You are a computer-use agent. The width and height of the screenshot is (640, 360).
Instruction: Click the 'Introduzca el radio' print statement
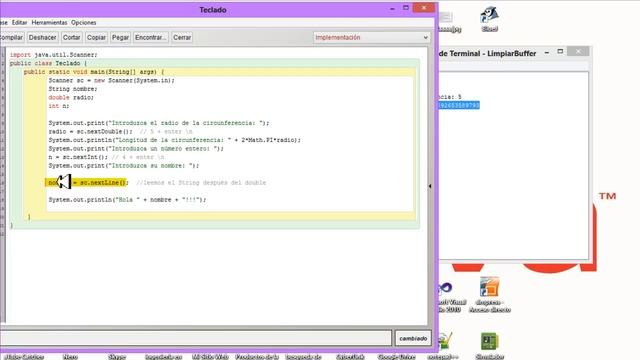pyautogui.click(x=159, y=123)
